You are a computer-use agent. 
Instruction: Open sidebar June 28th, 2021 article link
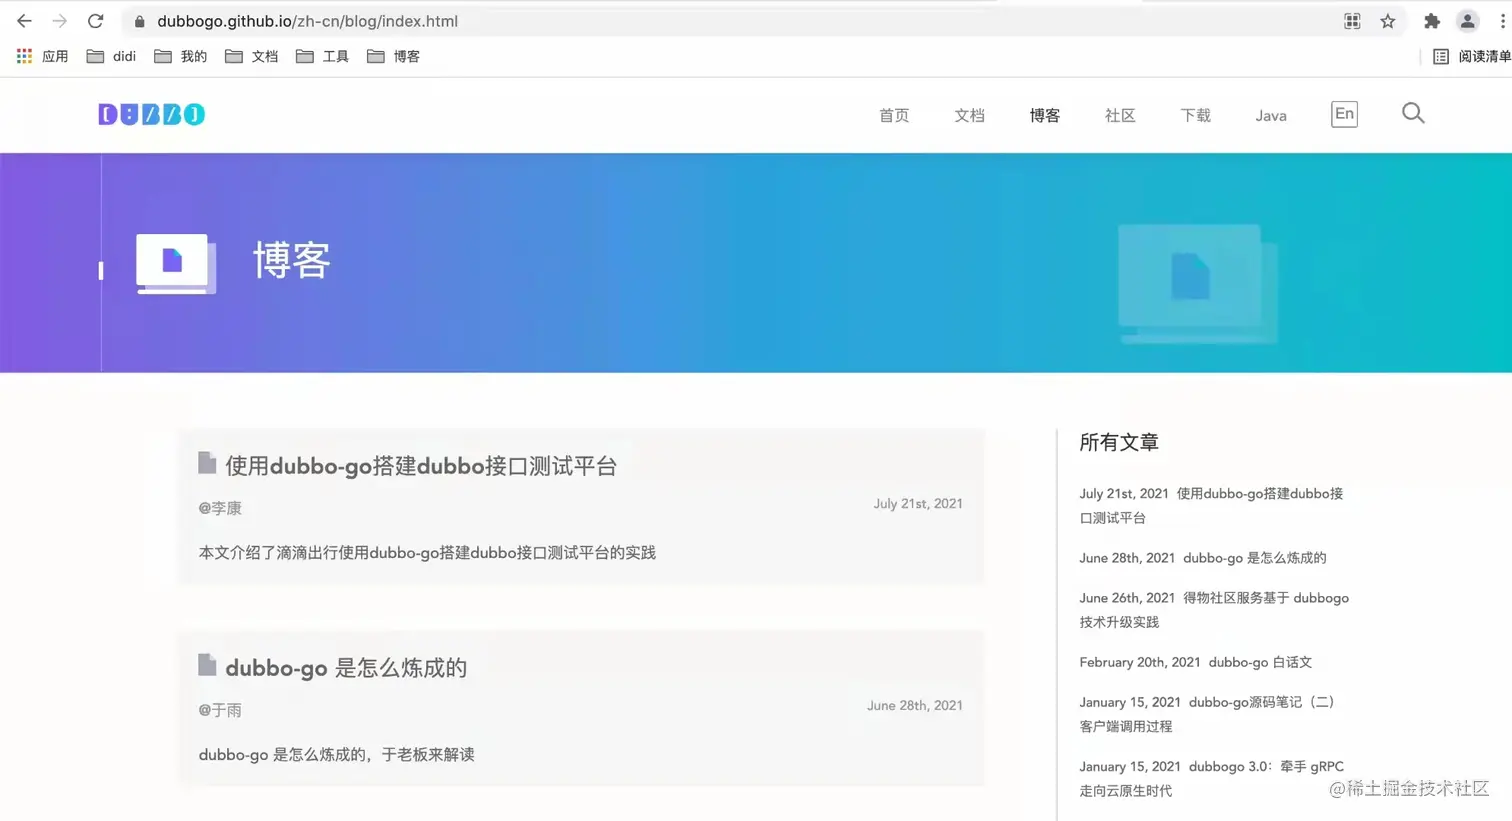pos(1203,558)
